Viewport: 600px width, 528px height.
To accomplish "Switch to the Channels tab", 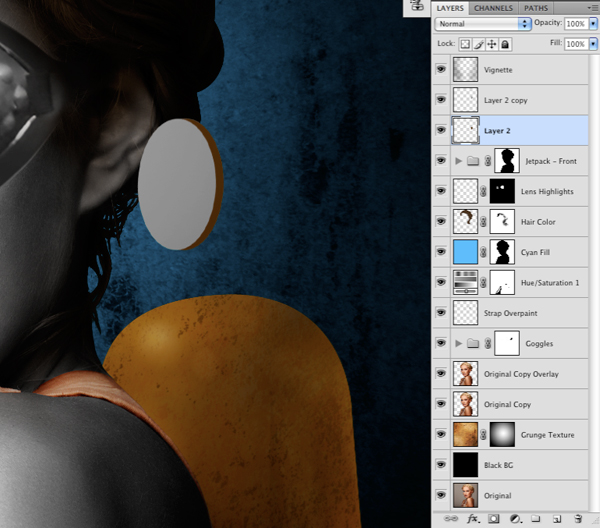I will click(493, 8).
